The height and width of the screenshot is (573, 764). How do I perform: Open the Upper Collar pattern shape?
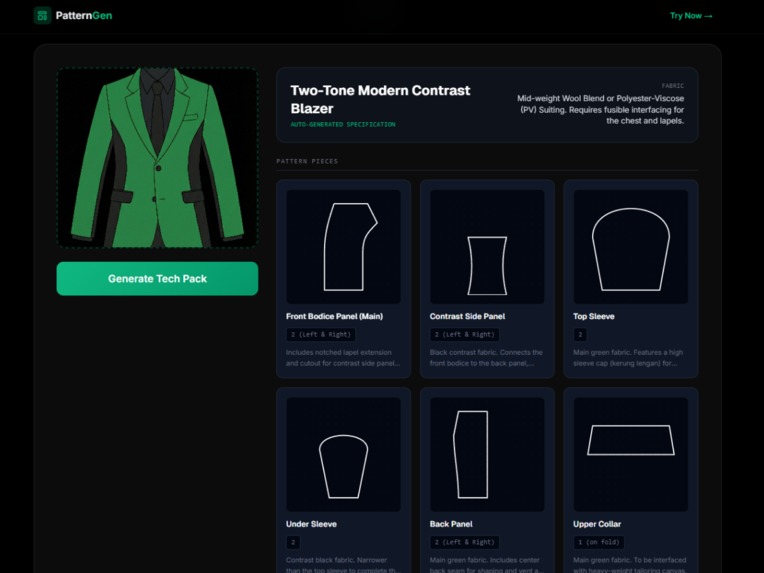click(x=631, y=454)
